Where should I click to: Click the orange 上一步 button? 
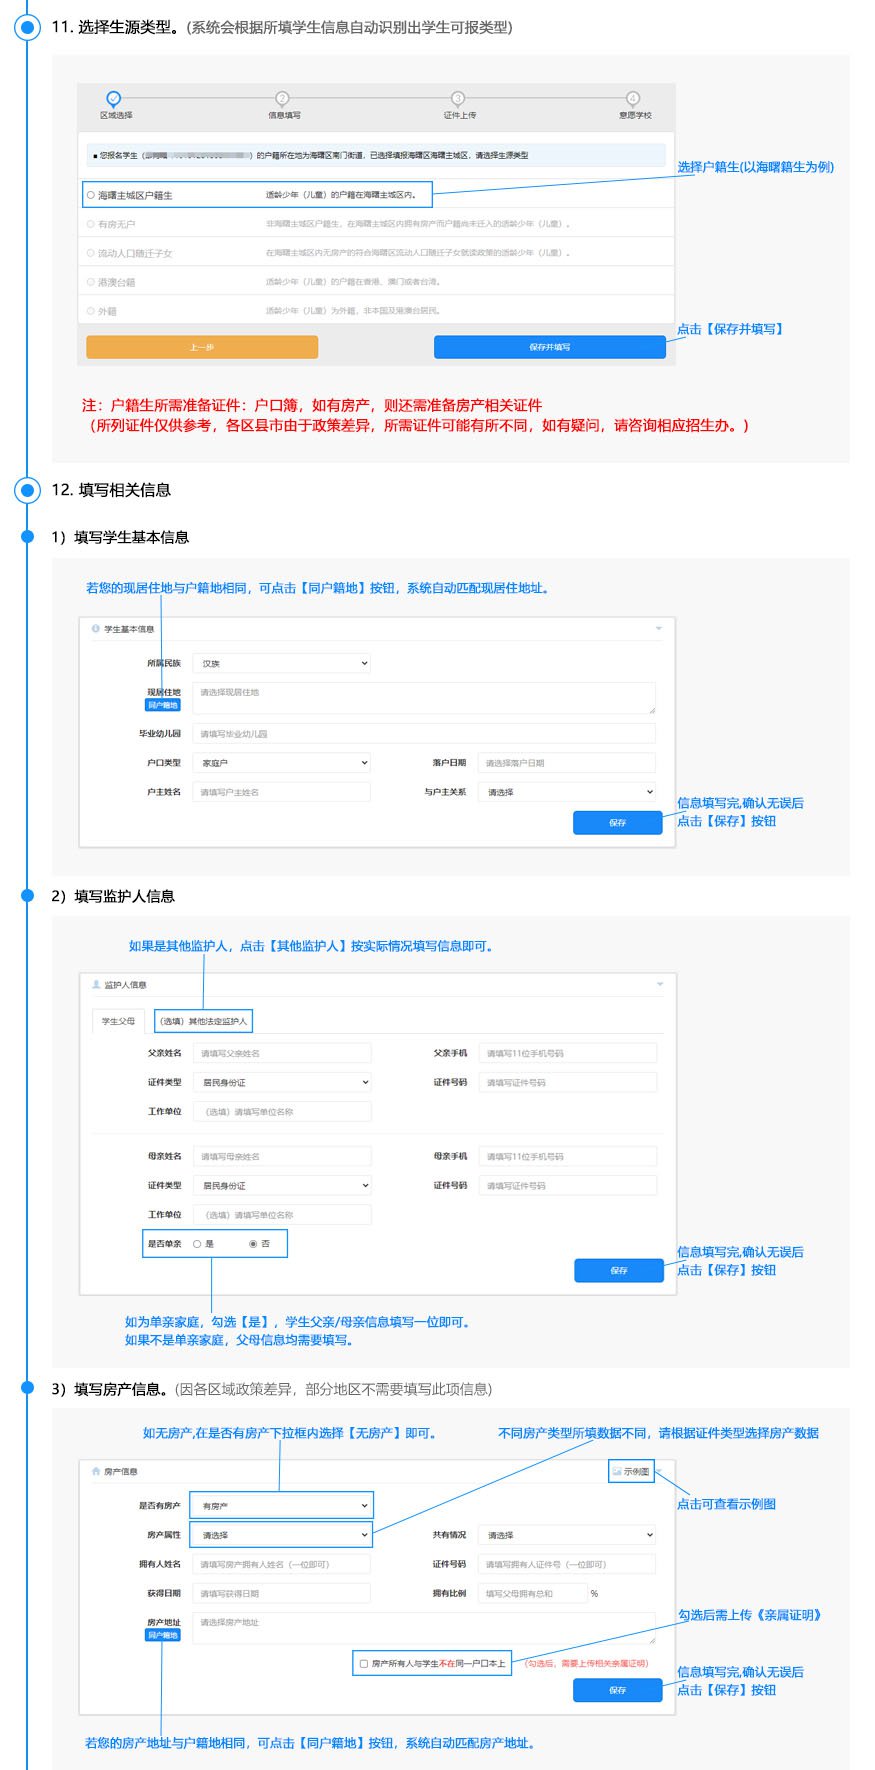click(x=202, y=347)
